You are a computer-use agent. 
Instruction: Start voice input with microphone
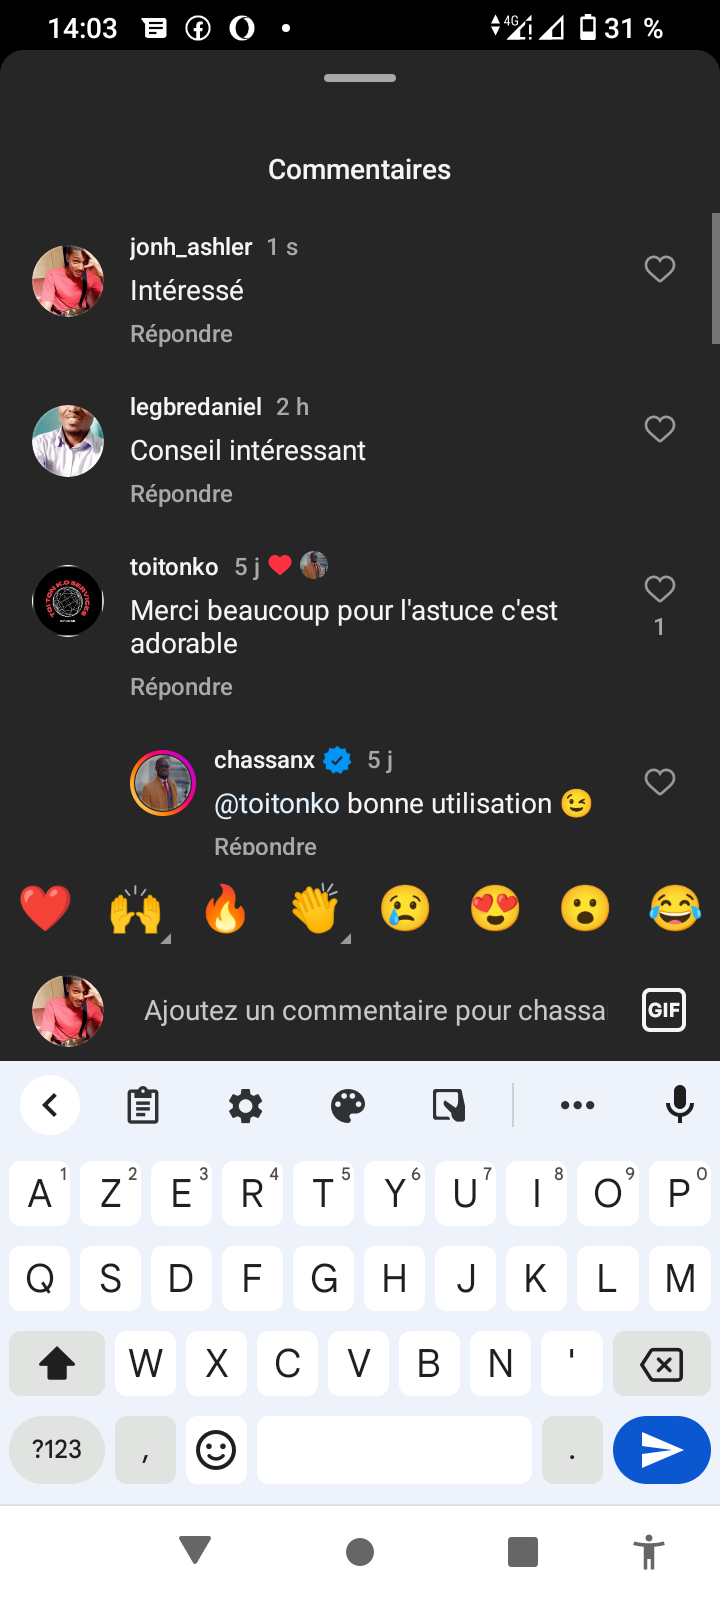[680, 1105]
